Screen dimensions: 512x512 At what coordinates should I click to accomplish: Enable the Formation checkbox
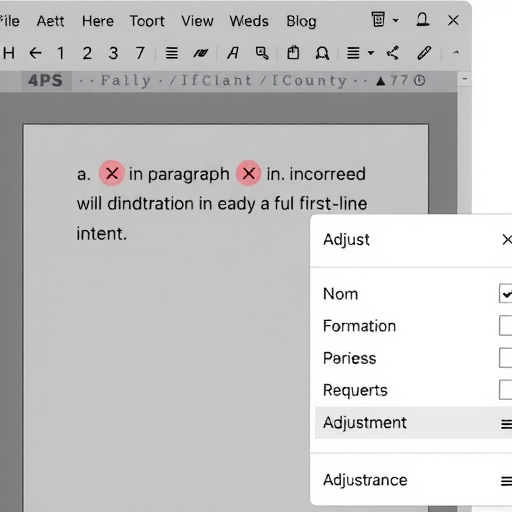coord(505,325)
